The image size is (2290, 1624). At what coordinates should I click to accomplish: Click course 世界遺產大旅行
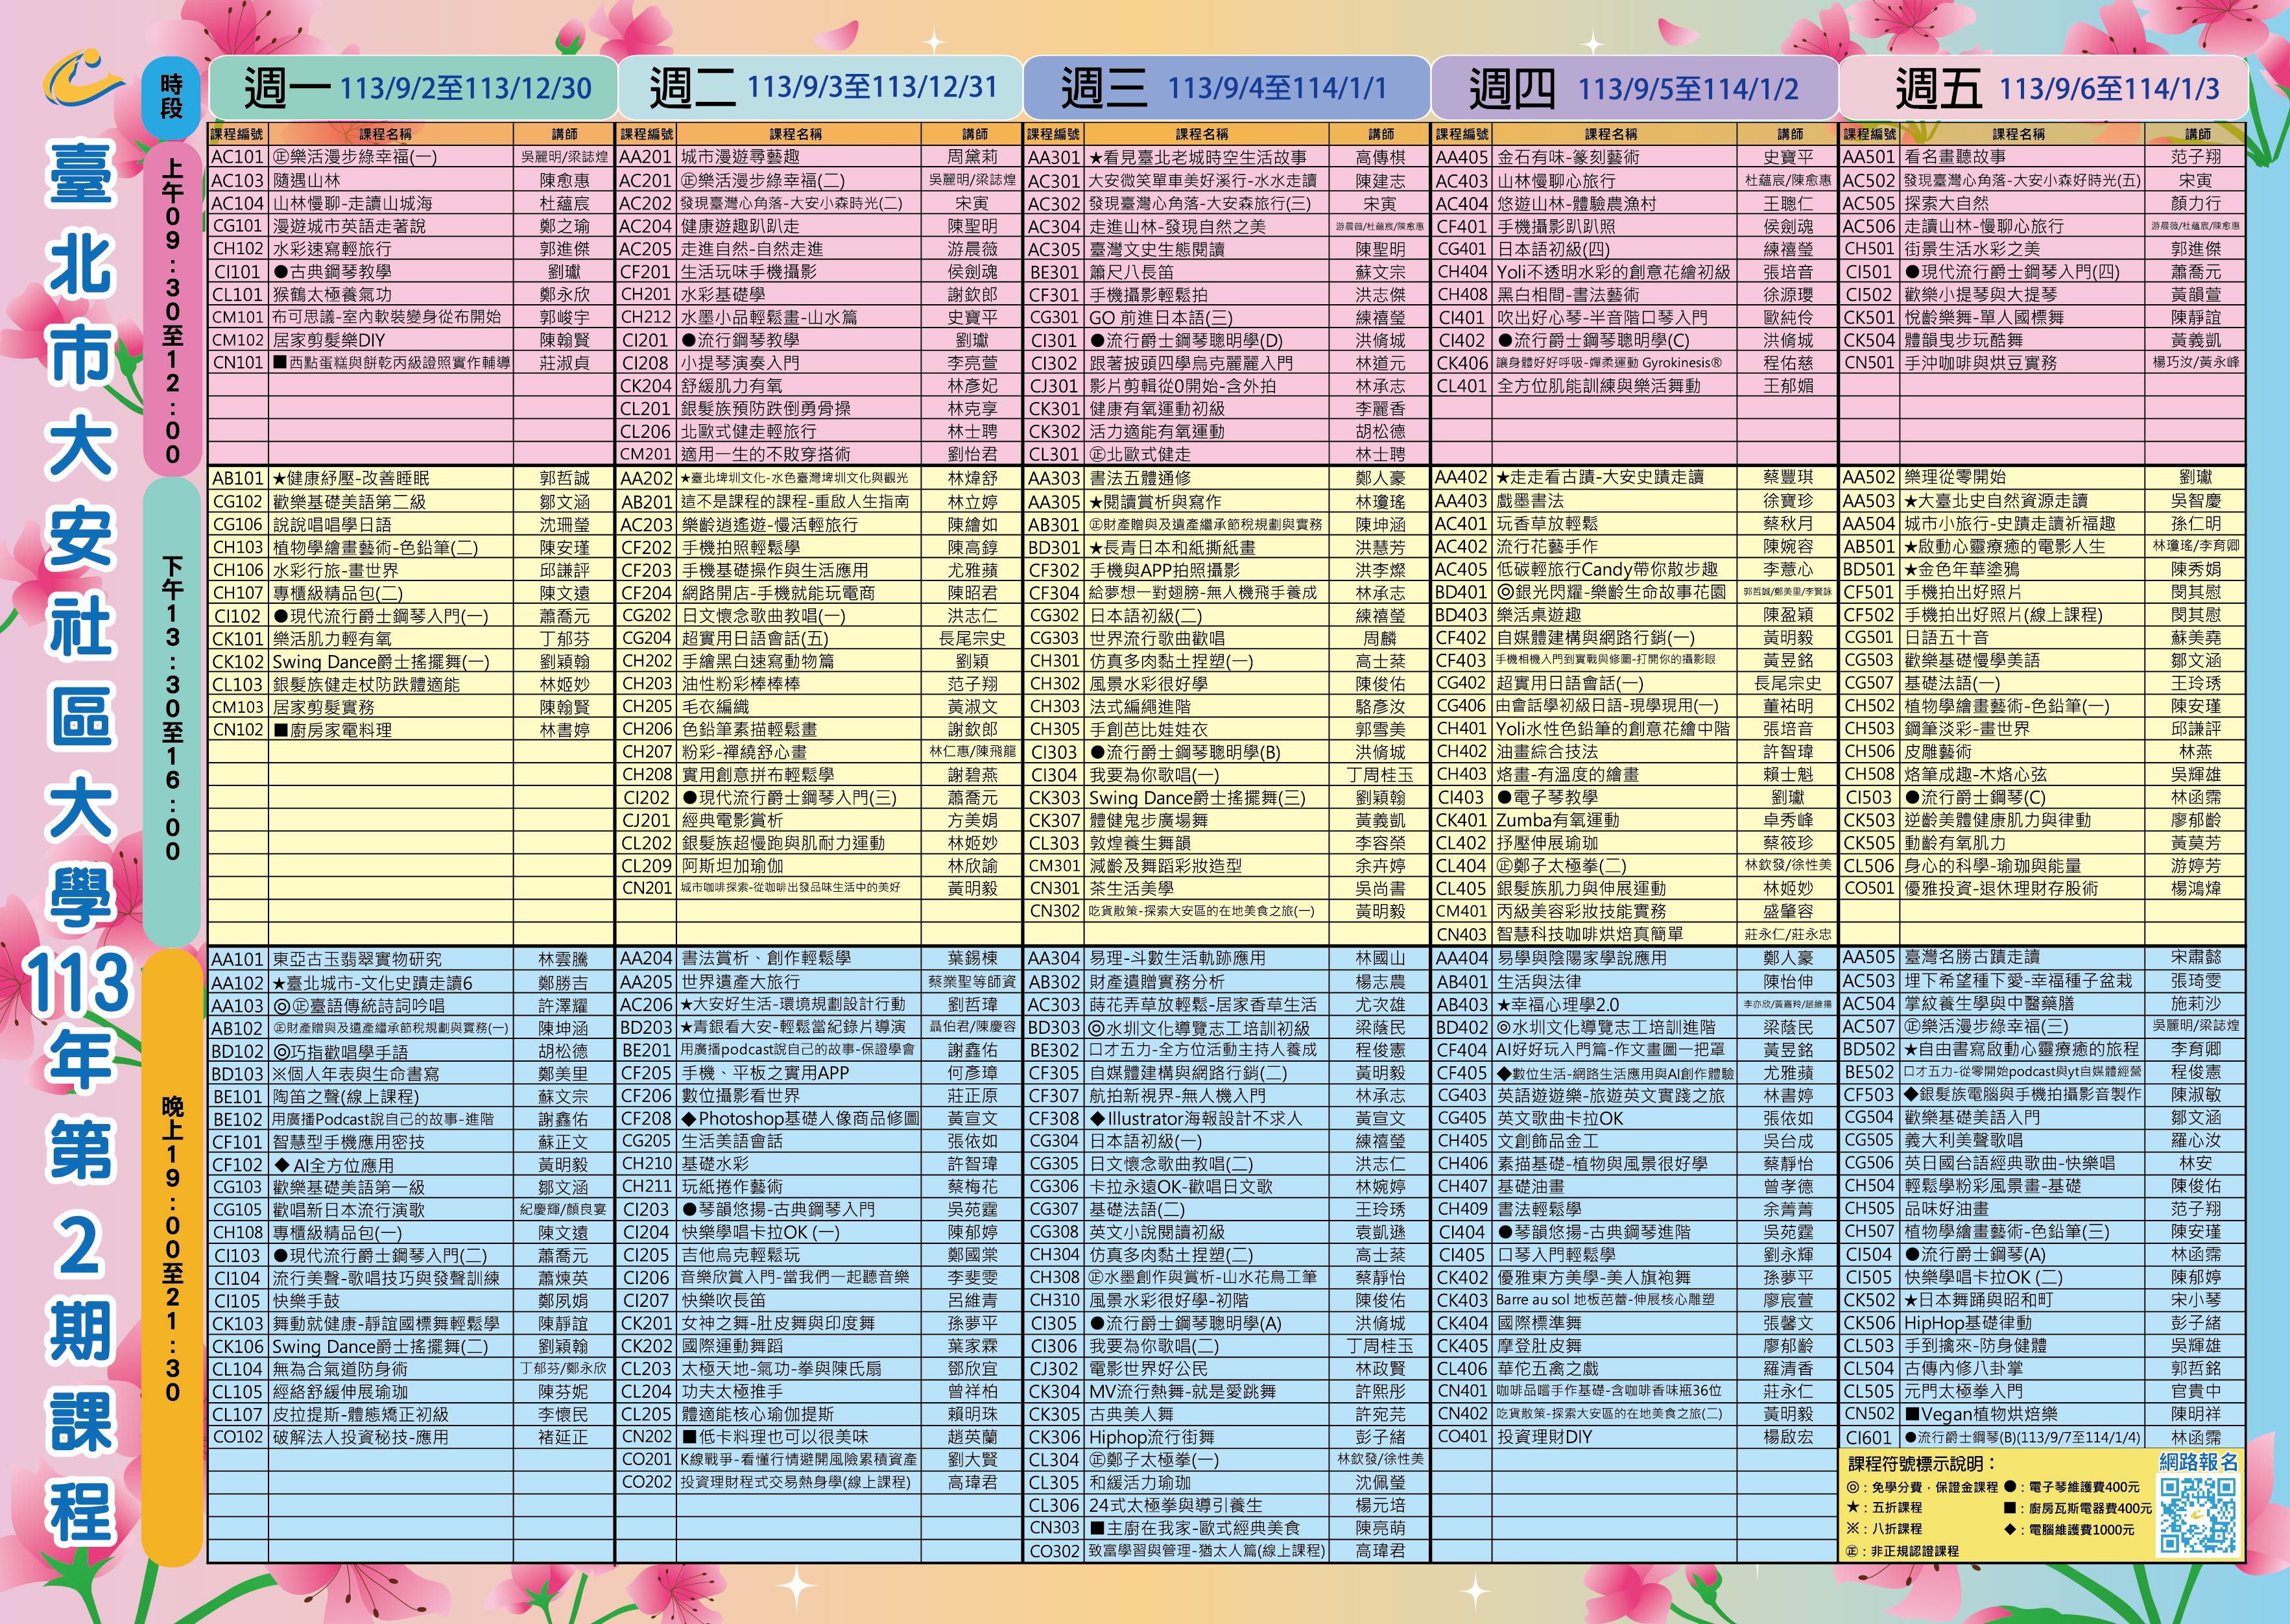coord(741,982)
